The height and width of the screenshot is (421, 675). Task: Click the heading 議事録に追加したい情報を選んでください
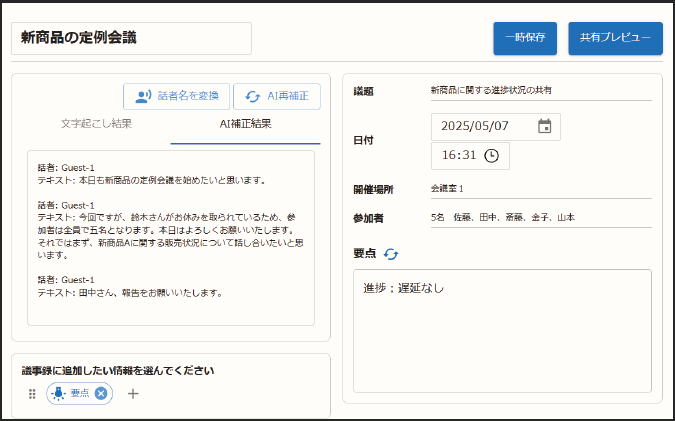click(118, 371)
